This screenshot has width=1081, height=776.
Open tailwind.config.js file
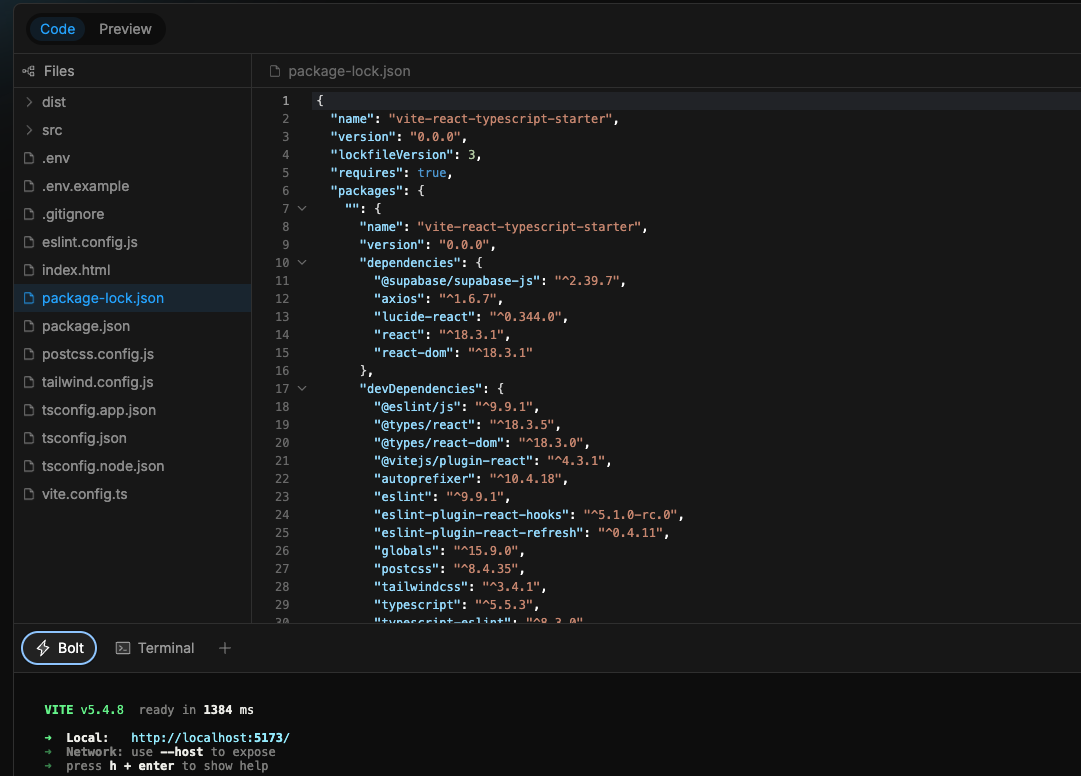tap(97, 382)
